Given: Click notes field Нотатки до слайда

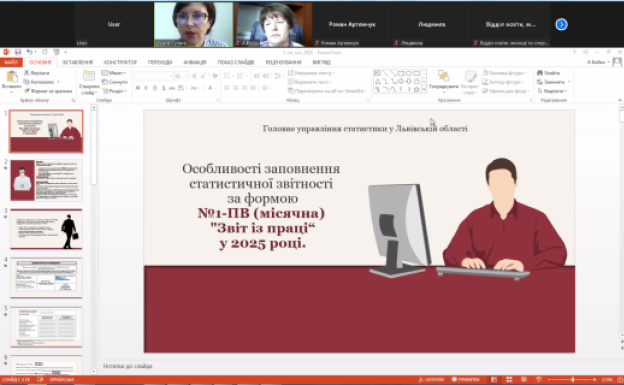Looking at the screenshot, I should tap(127, 366).
